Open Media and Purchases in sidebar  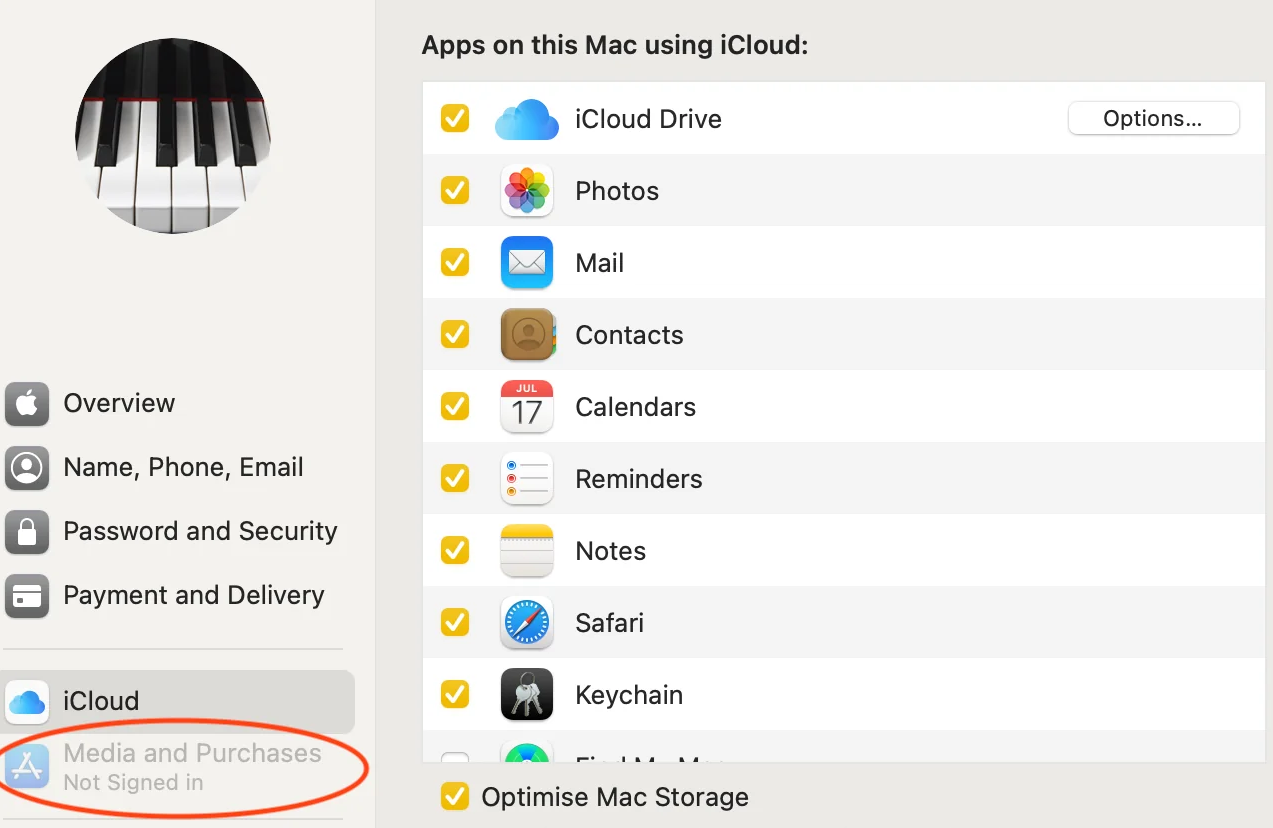click(x=191, y=767)
